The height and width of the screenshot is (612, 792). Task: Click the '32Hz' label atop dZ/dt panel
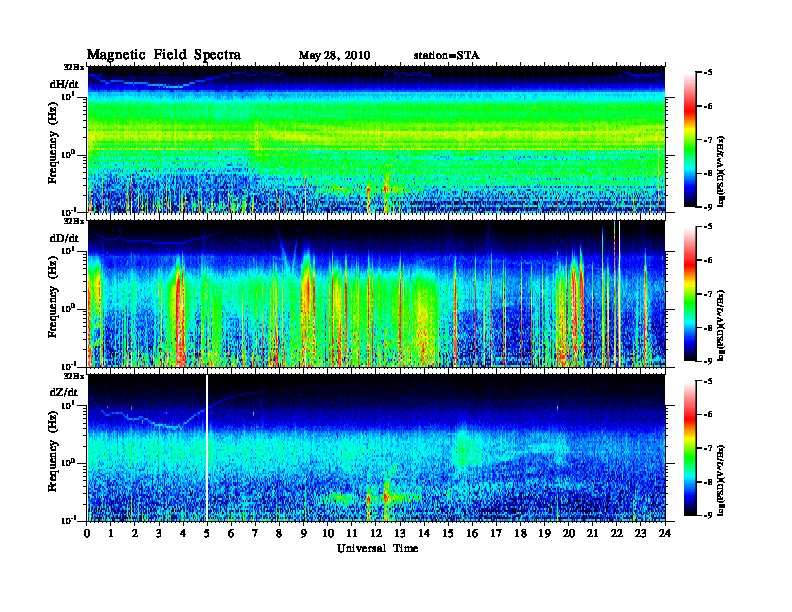point(74,376)
